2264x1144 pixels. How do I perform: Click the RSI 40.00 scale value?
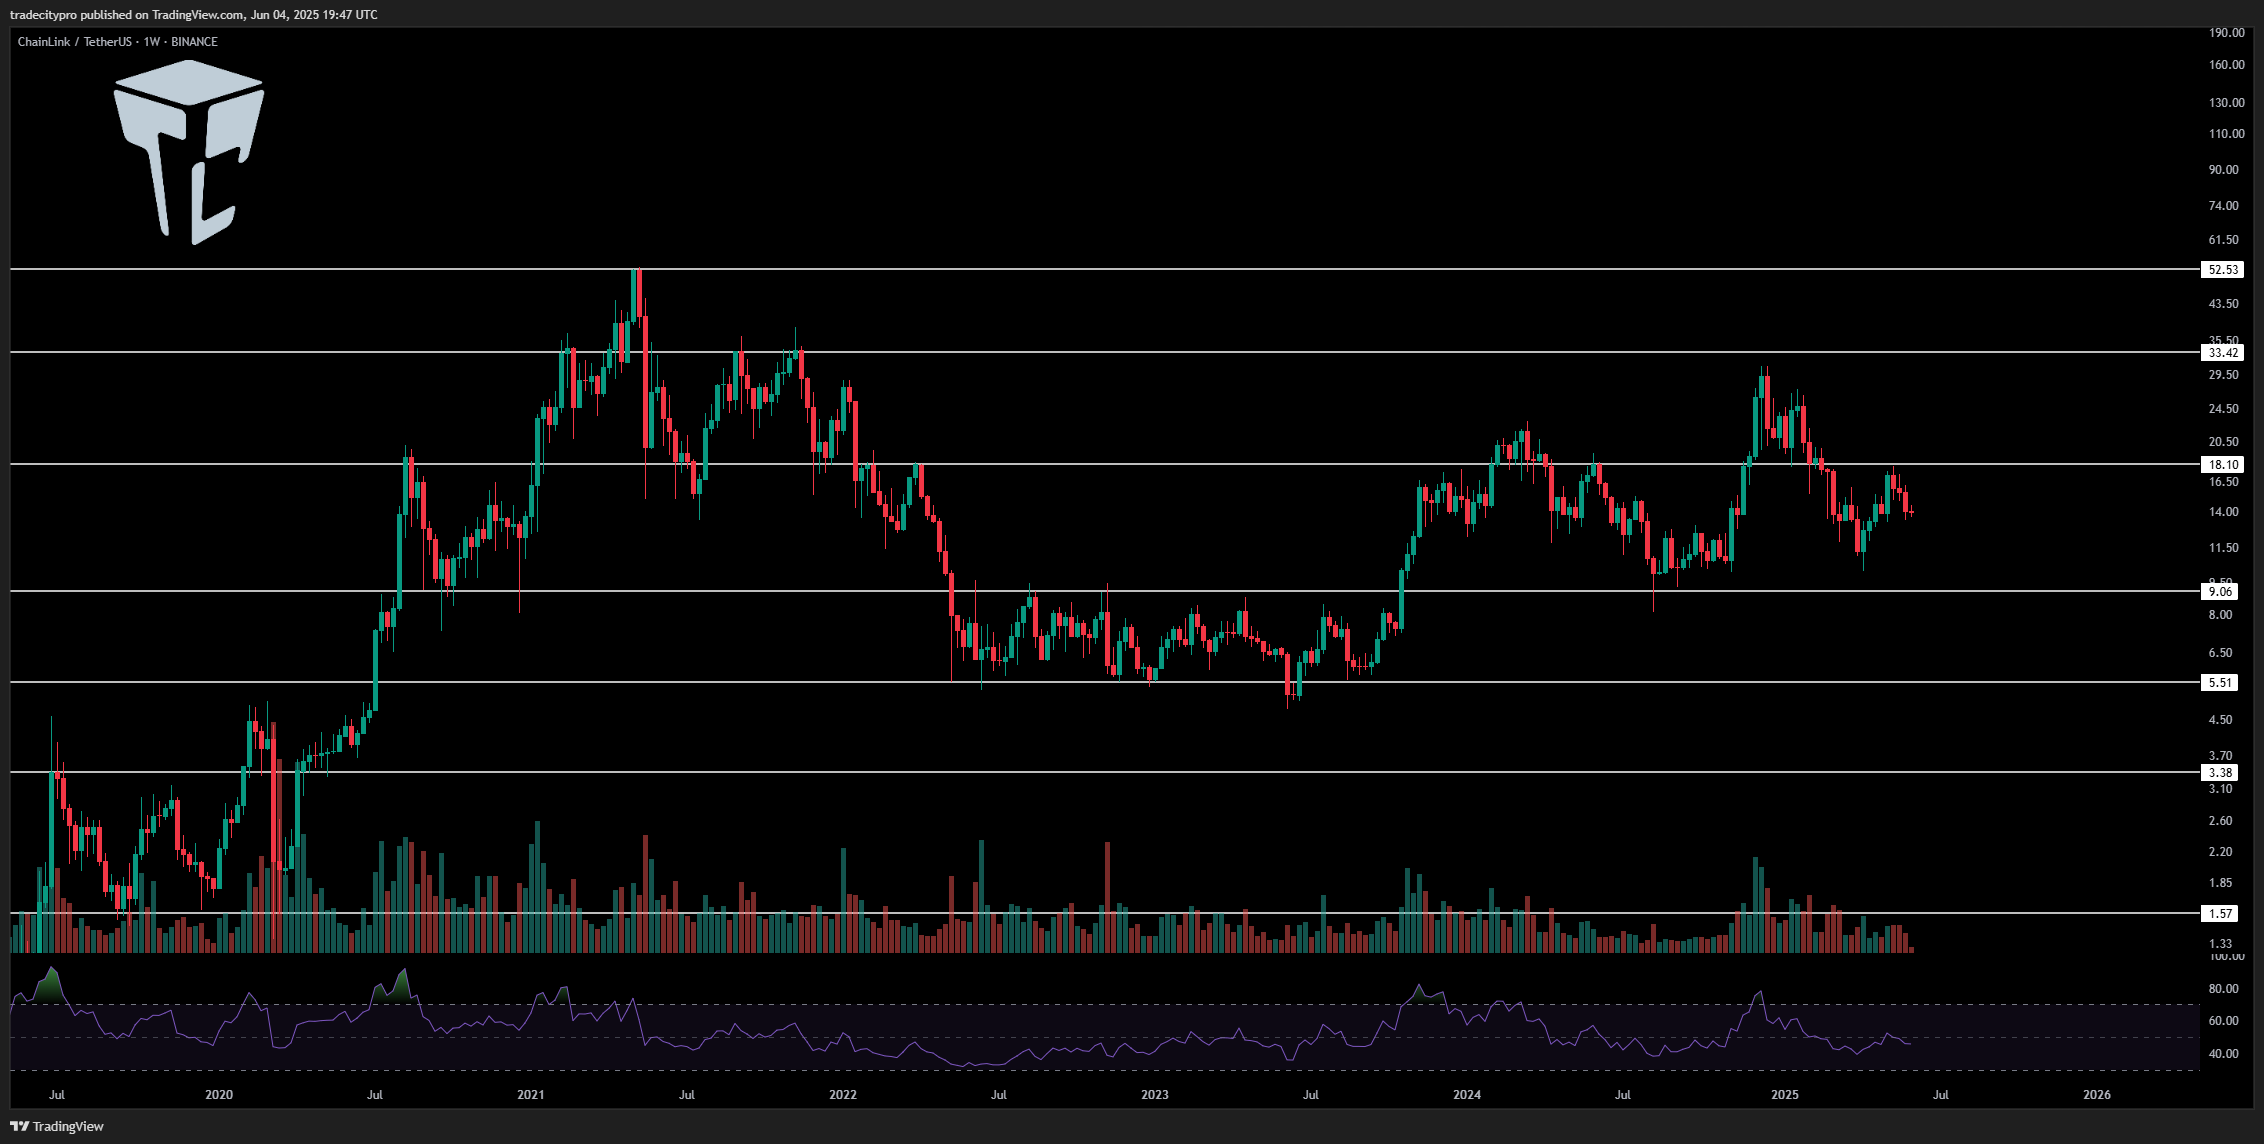click(x=2224, y=1054)
